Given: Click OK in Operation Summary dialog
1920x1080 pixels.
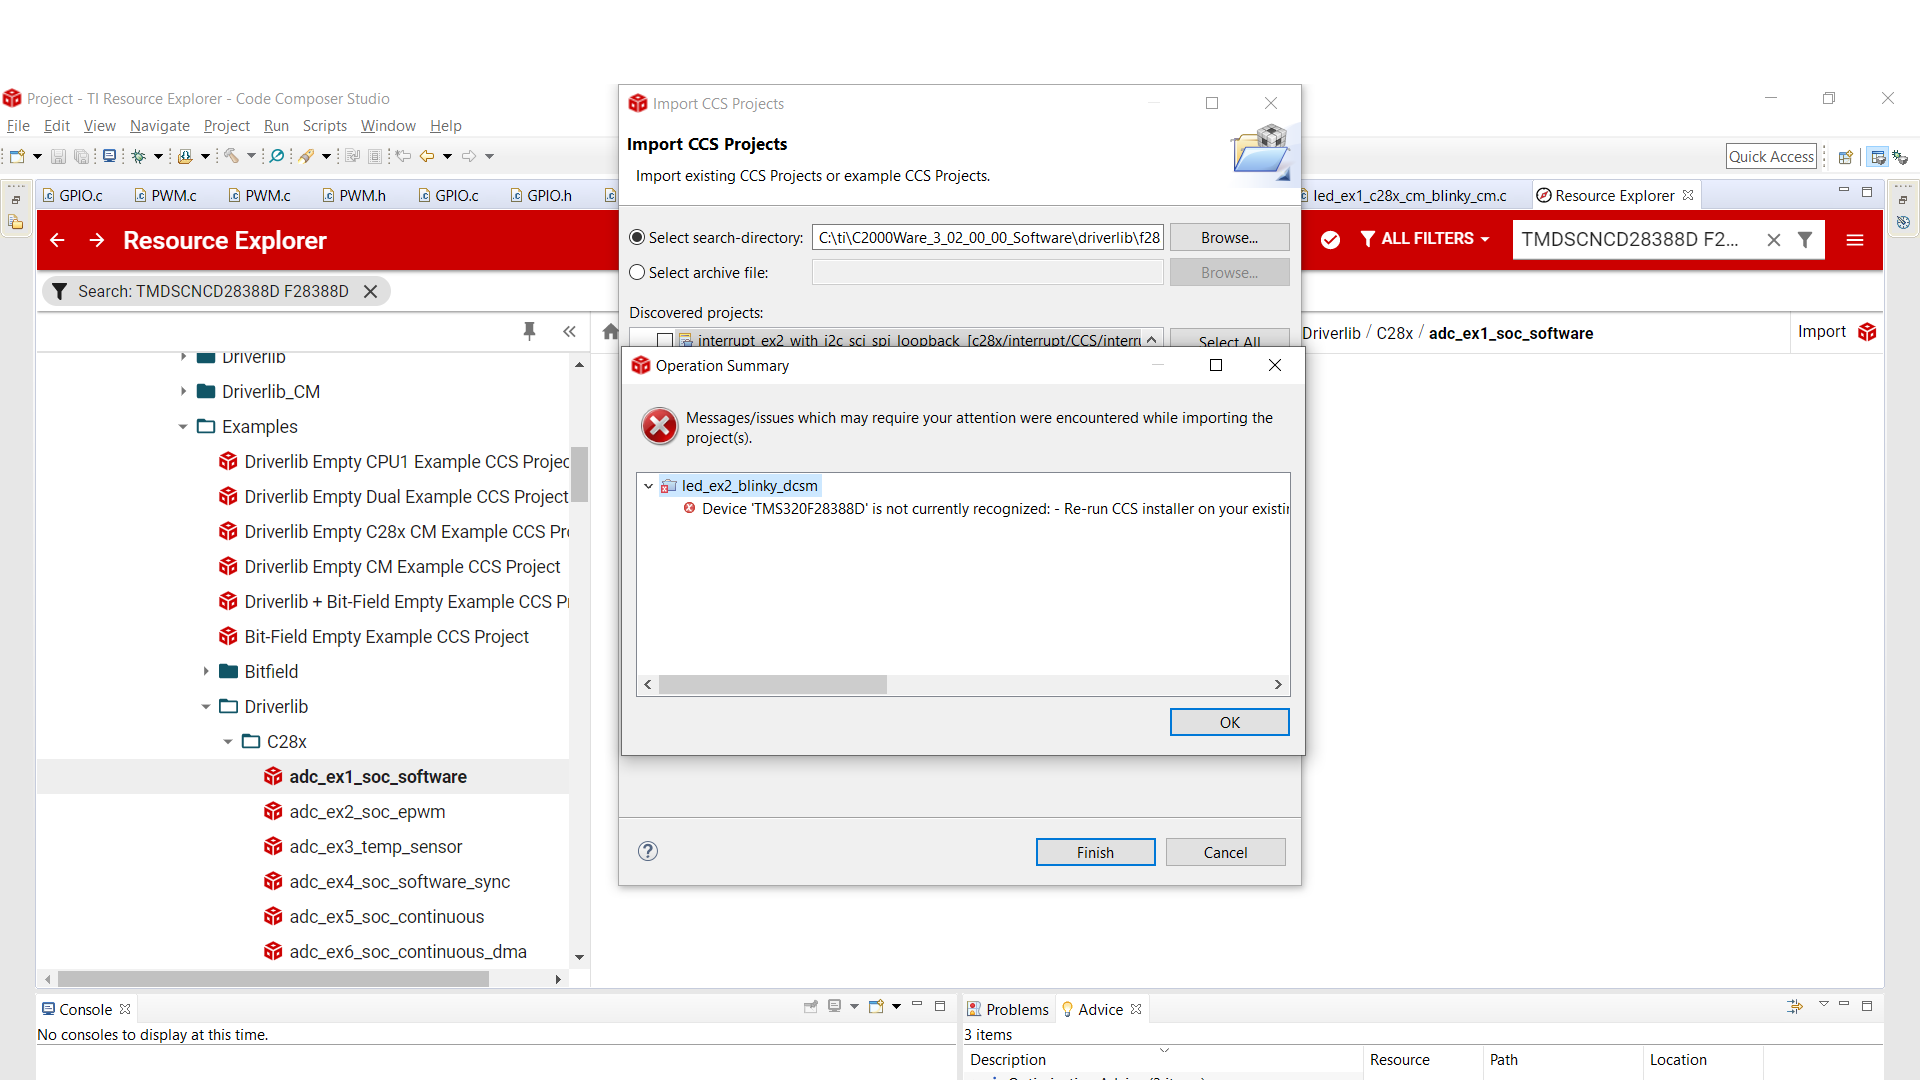Looking at the screenshot, I should (x=1229, y=722).
